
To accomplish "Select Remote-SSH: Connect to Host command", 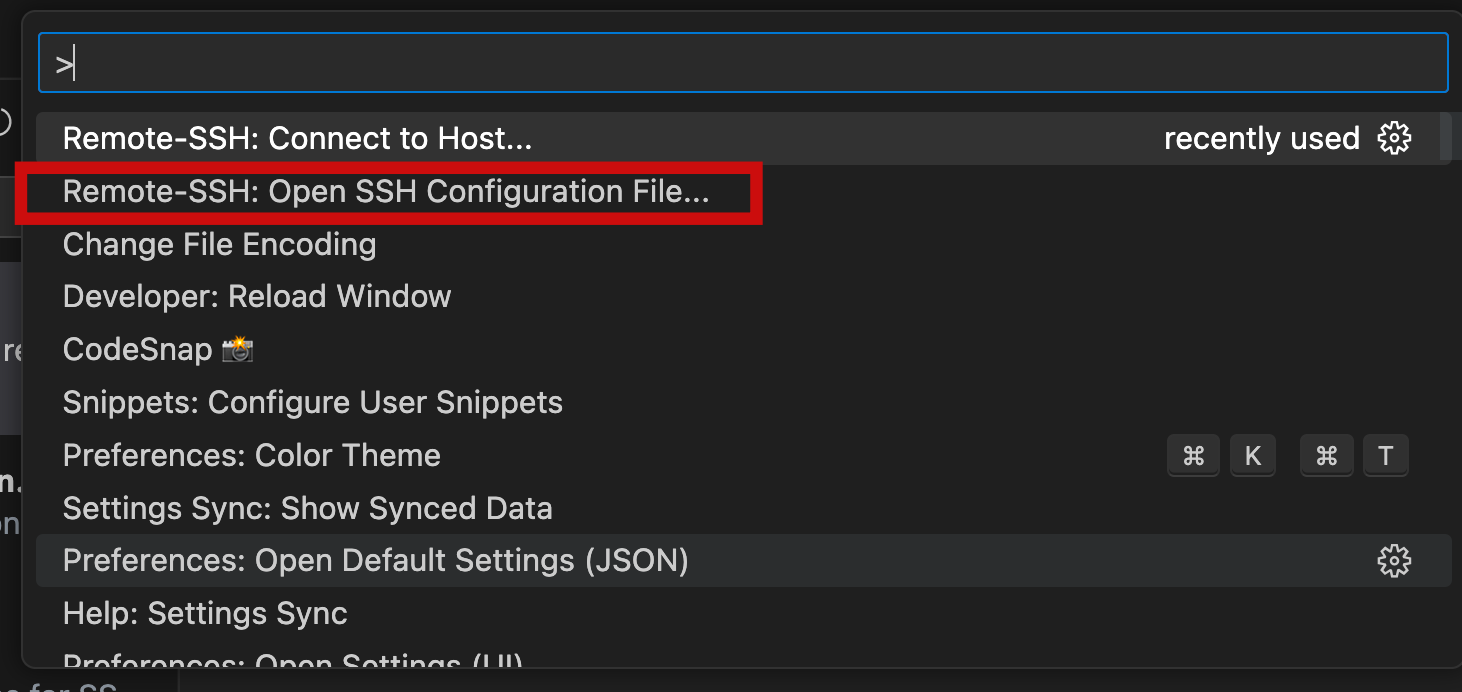I will tap(743, 138).
